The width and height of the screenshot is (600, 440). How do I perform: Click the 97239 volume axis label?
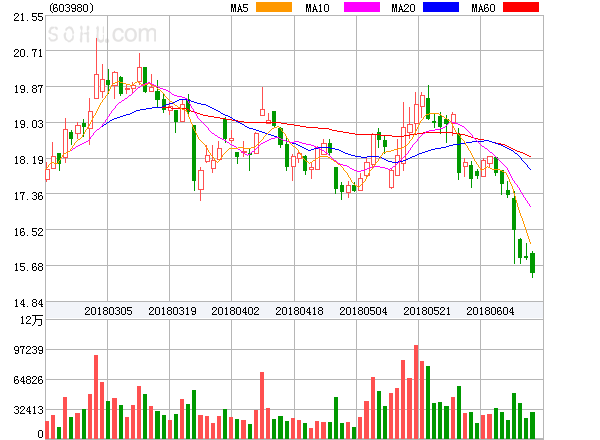pos(28,350)
